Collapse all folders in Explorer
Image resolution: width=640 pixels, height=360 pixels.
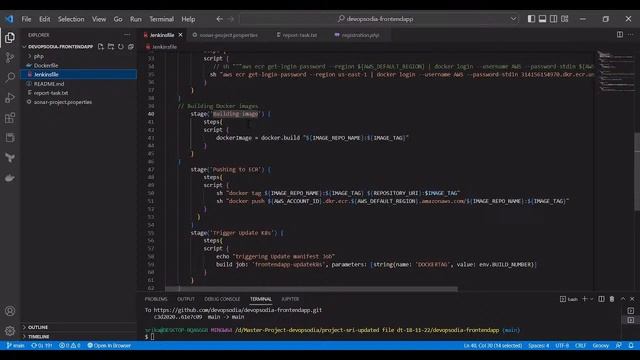(x=131, y=47)
